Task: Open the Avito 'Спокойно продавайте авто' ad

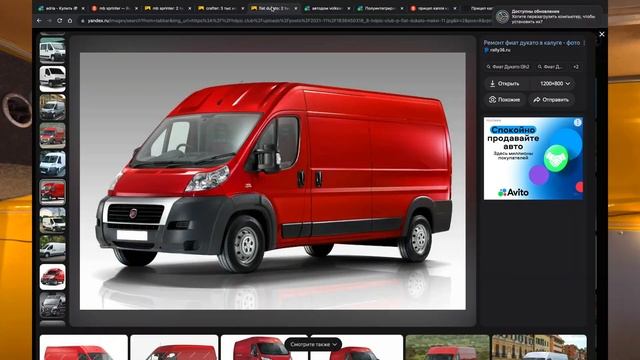Action: [533, 158]
